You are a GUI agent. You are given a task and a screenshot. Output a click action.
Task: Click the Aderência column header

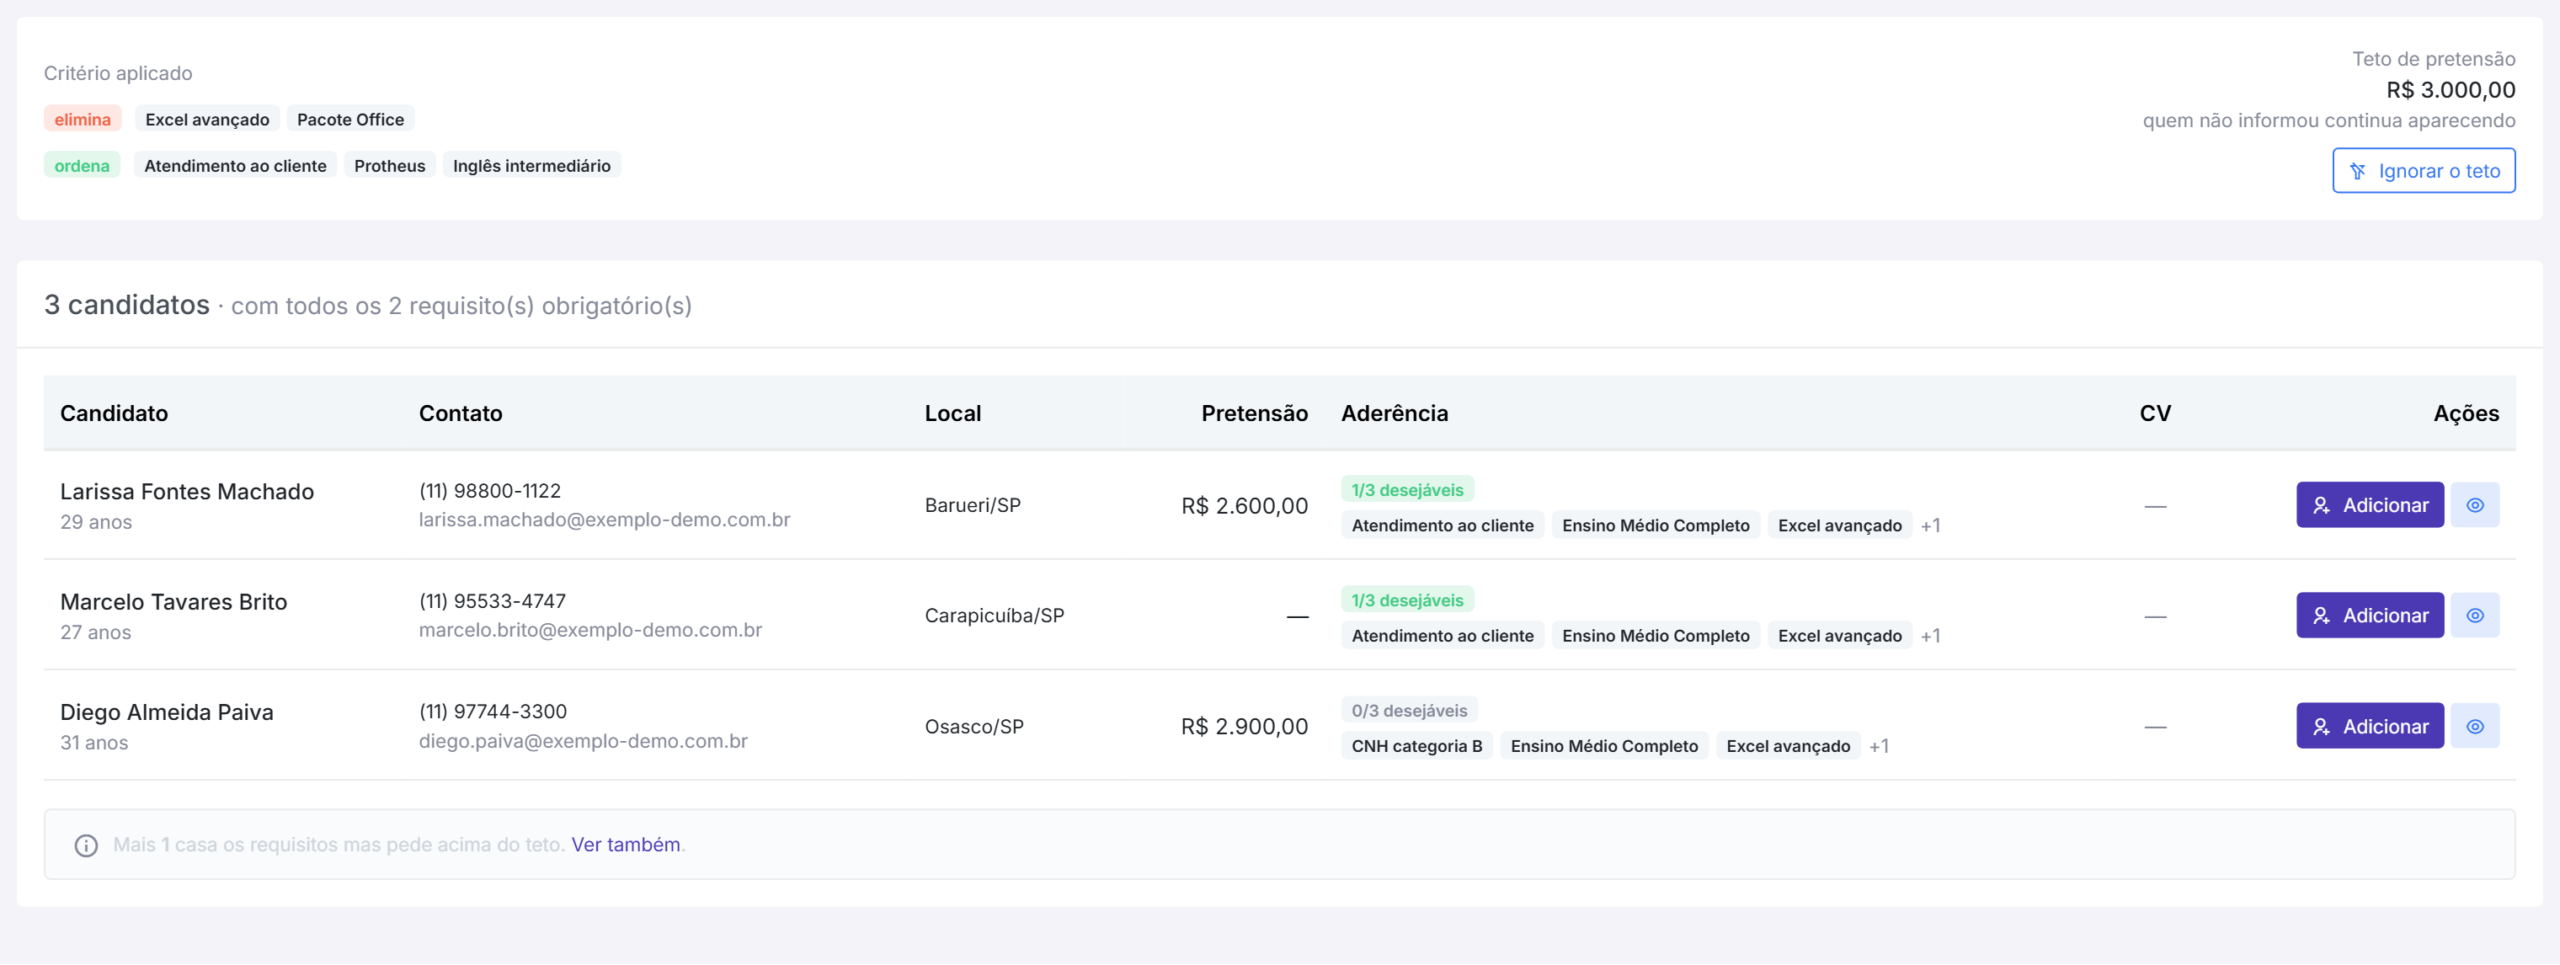[x=1394, y=413]
